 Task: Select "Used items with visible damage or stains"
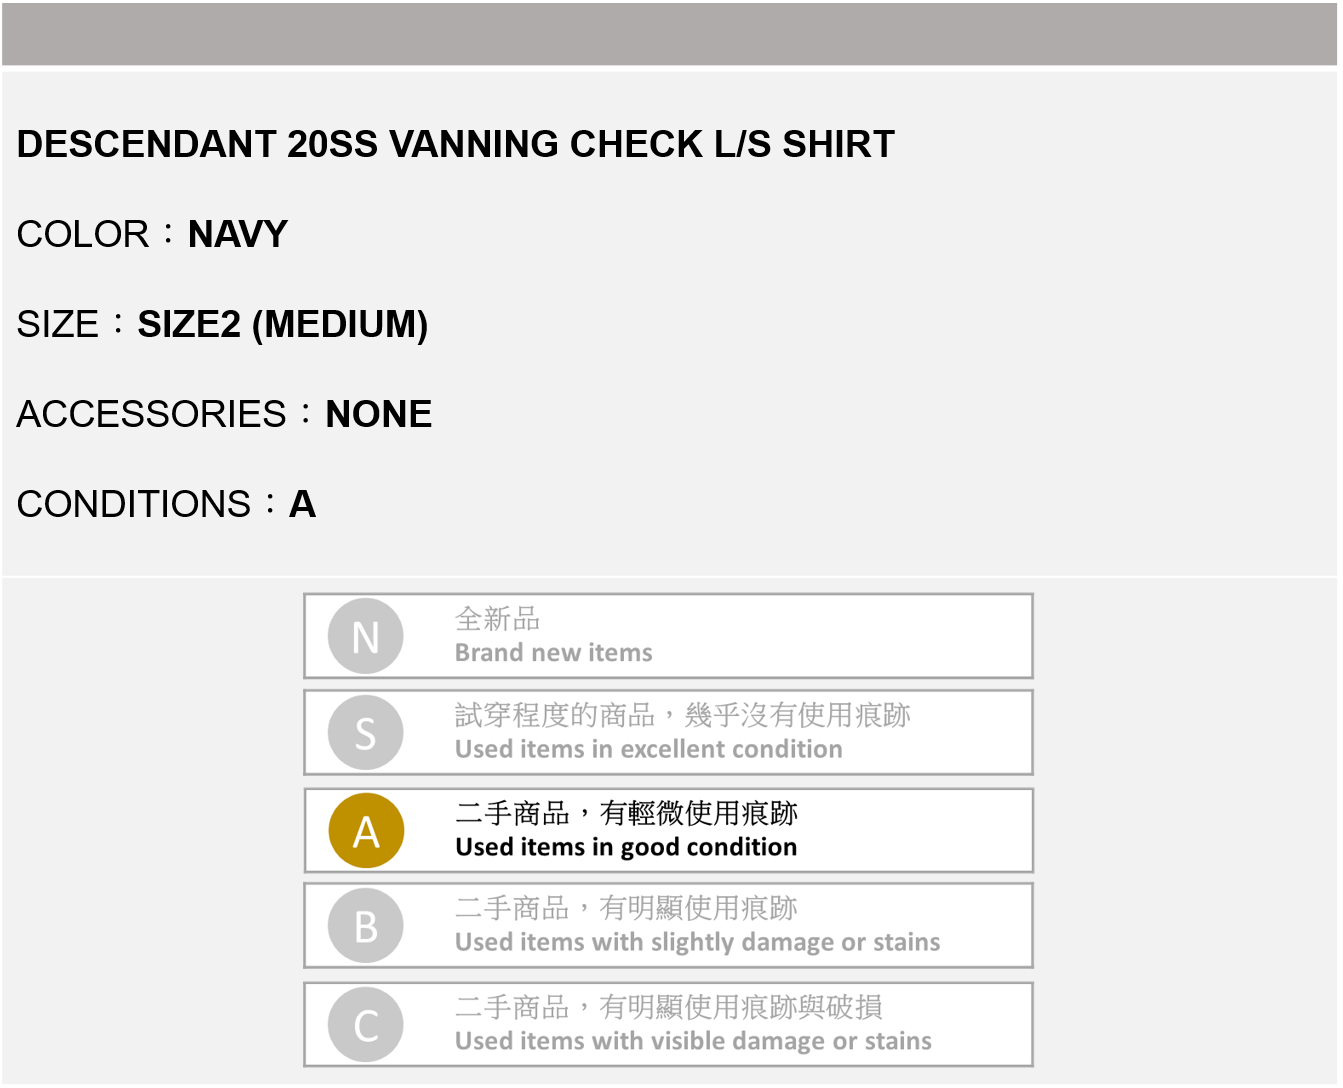693,1041
